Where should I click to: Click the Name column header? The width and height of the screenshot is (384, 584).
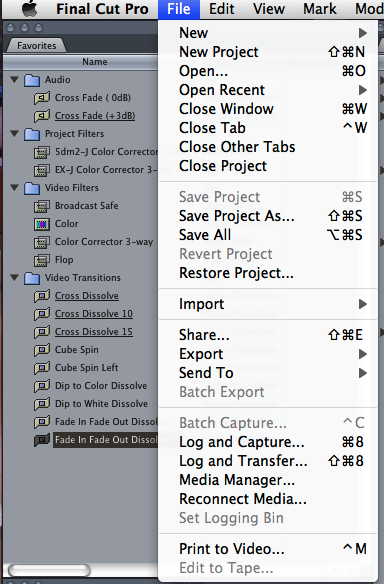click(x=95, y=62)
